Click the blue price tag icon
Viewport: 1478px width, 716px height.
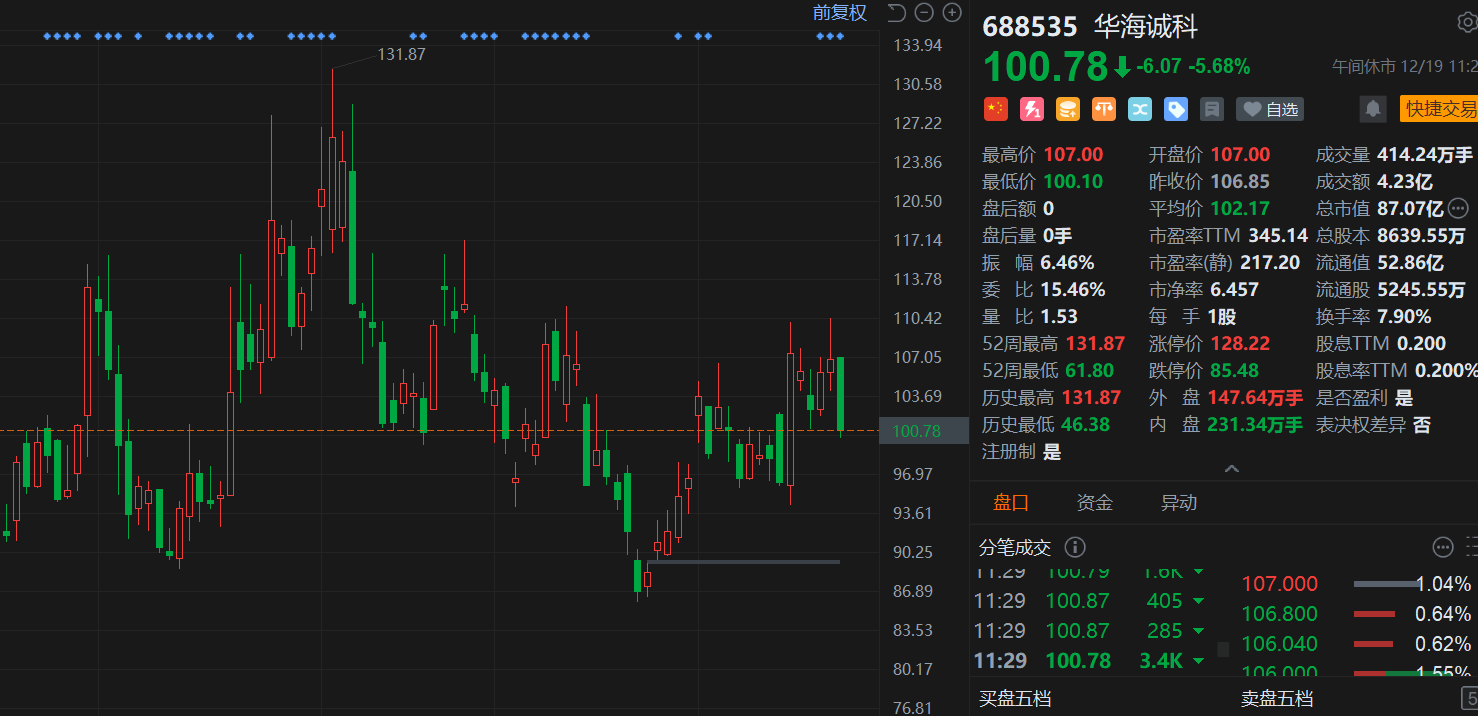coord(1175,109)
